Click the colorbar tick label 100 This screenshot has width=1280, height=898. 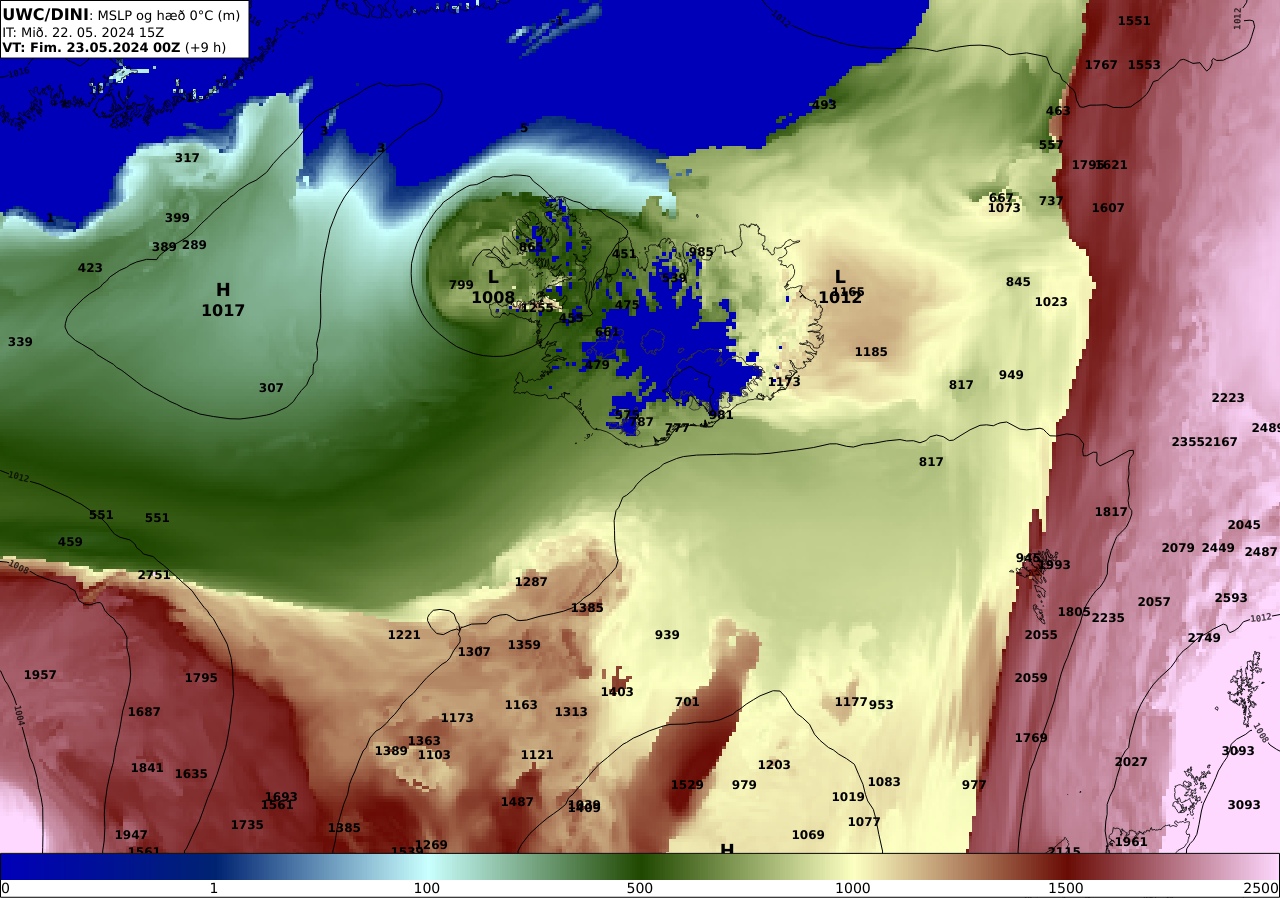(427, 888)
